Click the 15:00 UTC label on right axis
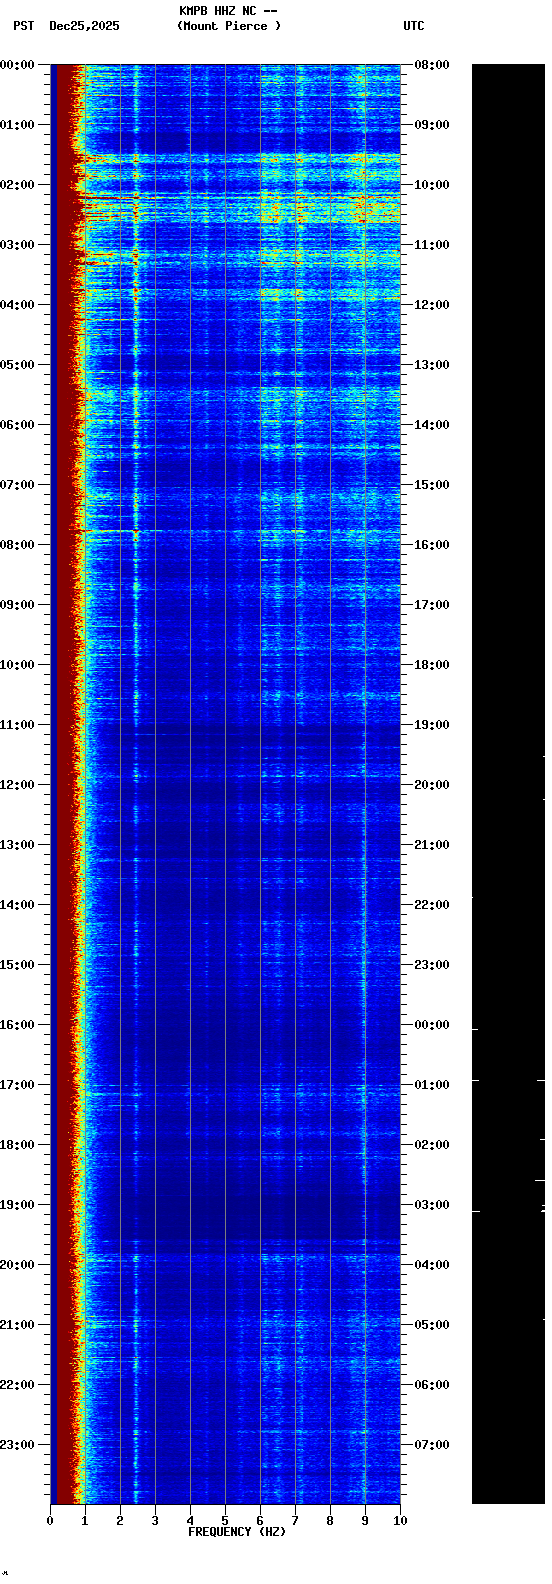This screenshot has height=1584, width=552. point(432,485)
